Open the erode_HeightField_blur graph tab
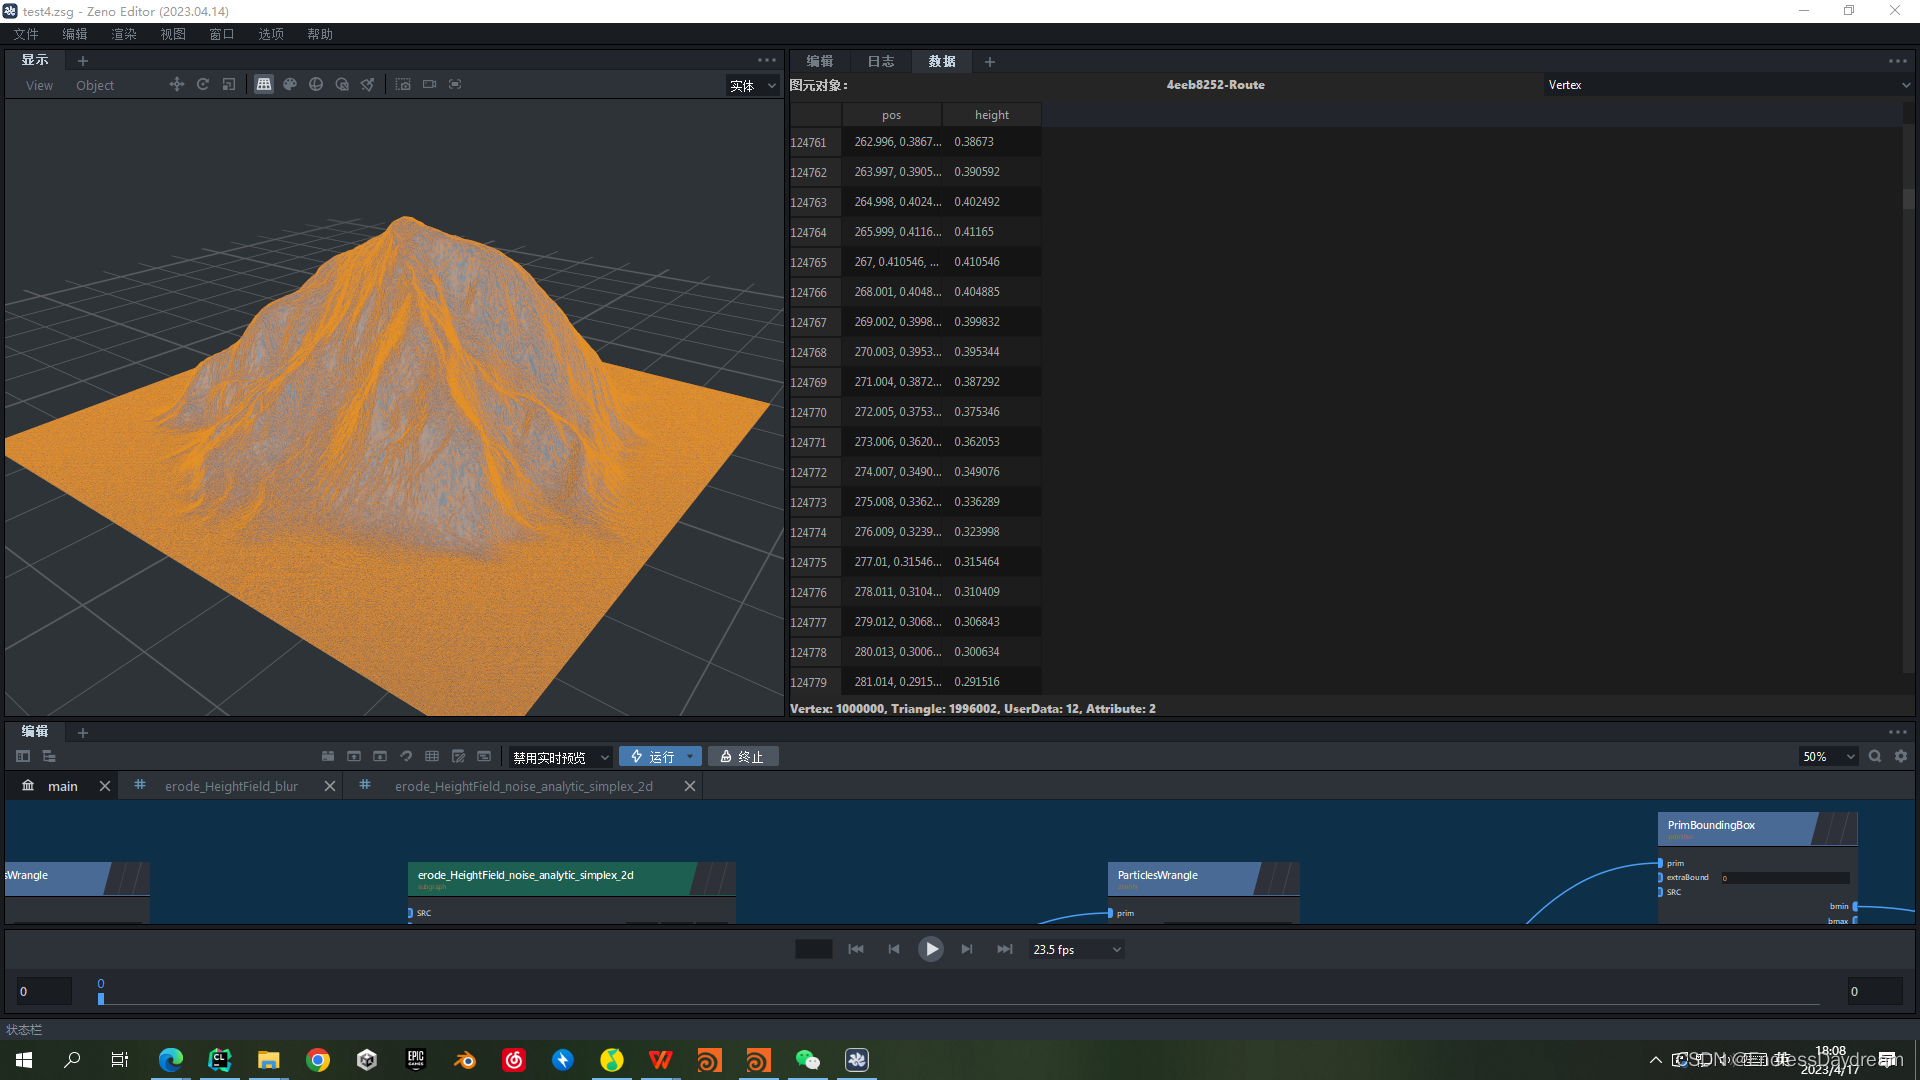 coord(231,786)
